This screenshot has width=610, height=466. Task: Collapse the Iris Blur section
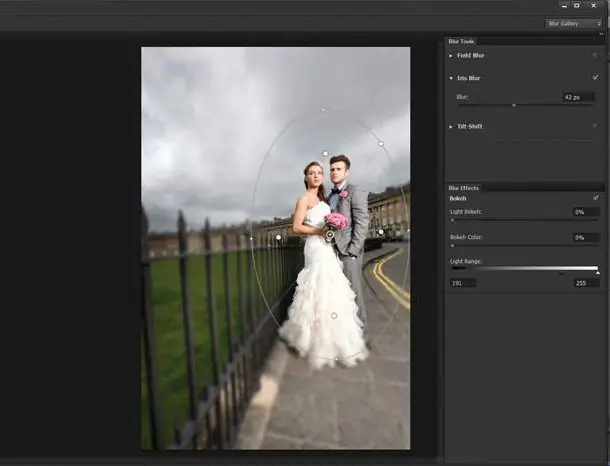pyautogui.click(x=451, y=77)
